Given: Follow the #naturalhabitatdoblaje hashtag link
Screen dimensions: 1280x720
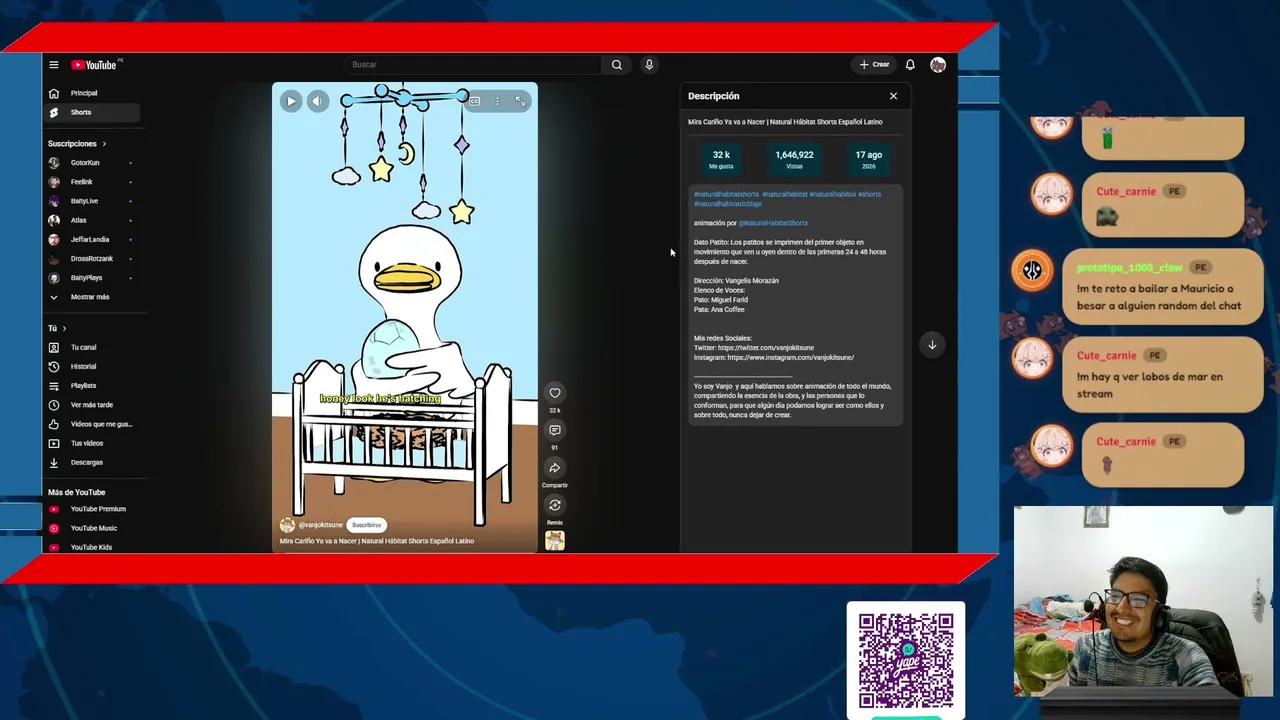Looking at the screenshot, I should coord(727,204).
